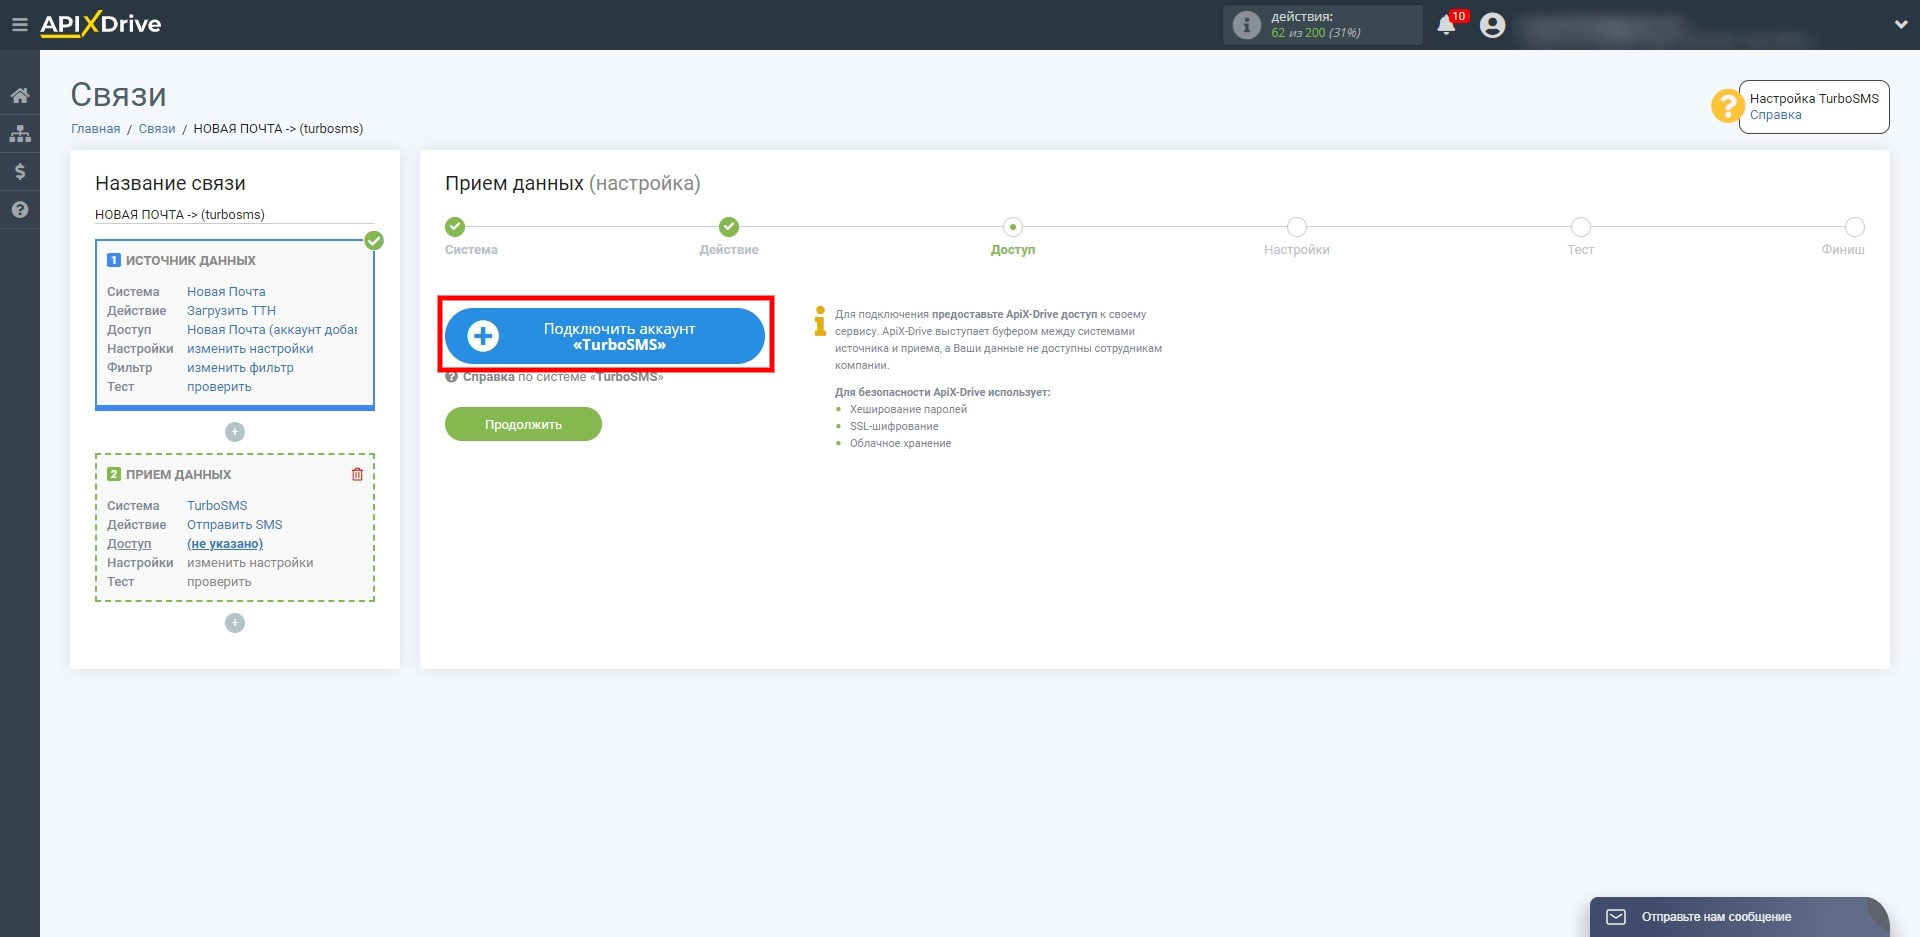
Task: Go to Настройки step in wizard
Action: pyautogui.click(x=1297, y=227)
